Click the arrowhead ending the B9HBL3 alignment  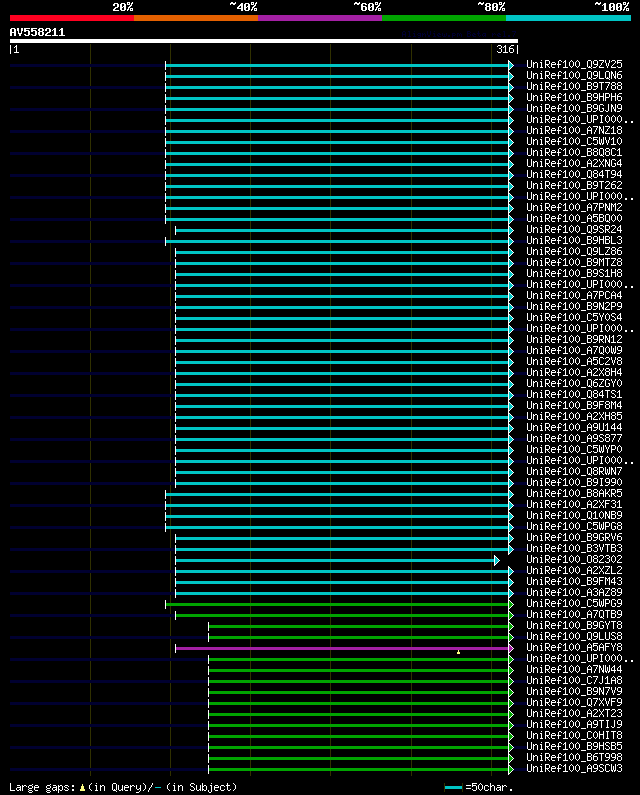pos(511,241)
